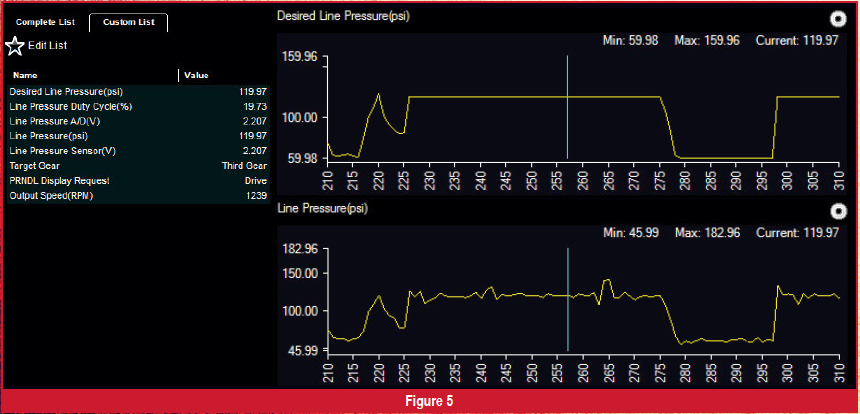Click the cursor line in Line Pressure graph
Screen dimensions: 860x414
pos(567,300)
